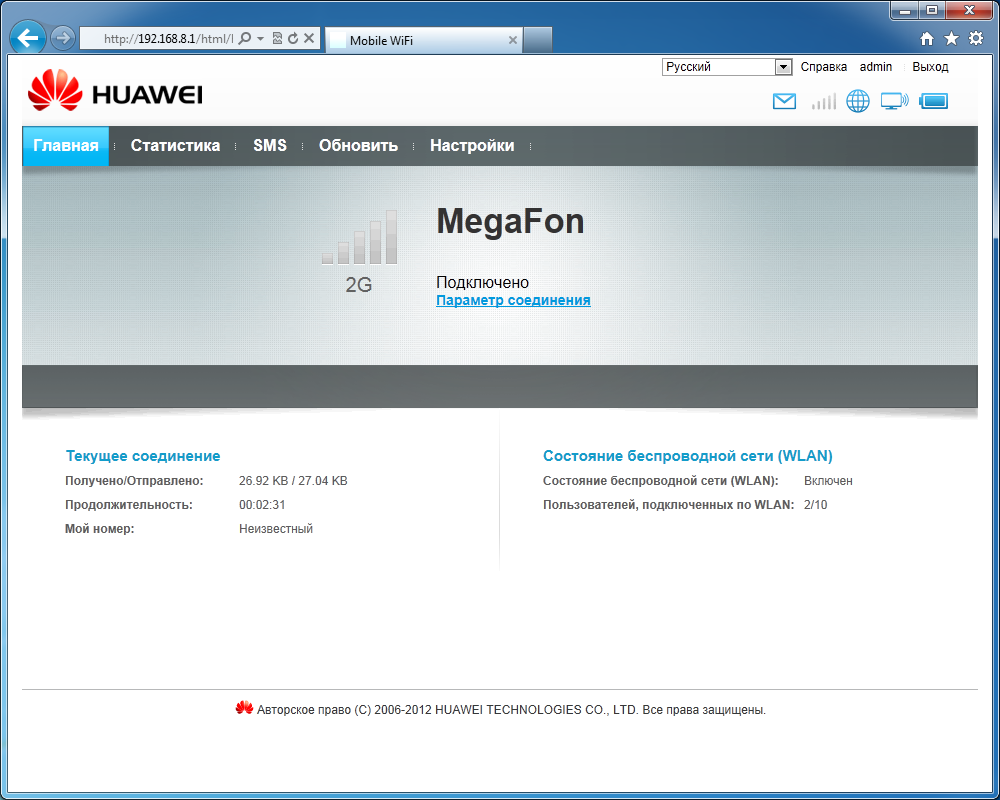1000x800 pixels.
Task: Go back with browser back arrow
Action: click(x=27, y=38)
